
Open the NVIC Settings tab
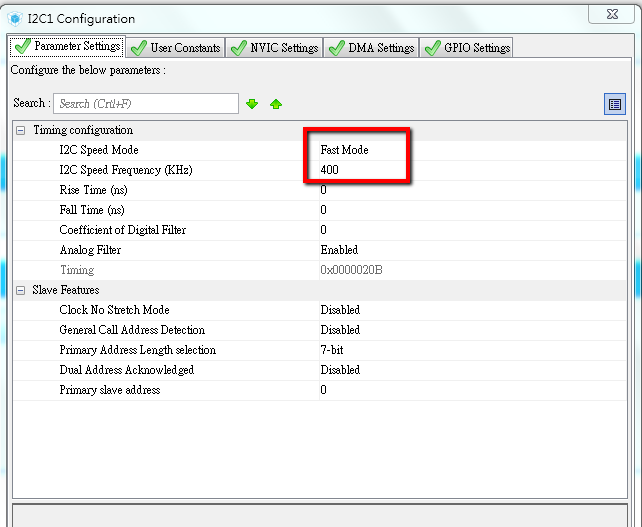point(276,48)
